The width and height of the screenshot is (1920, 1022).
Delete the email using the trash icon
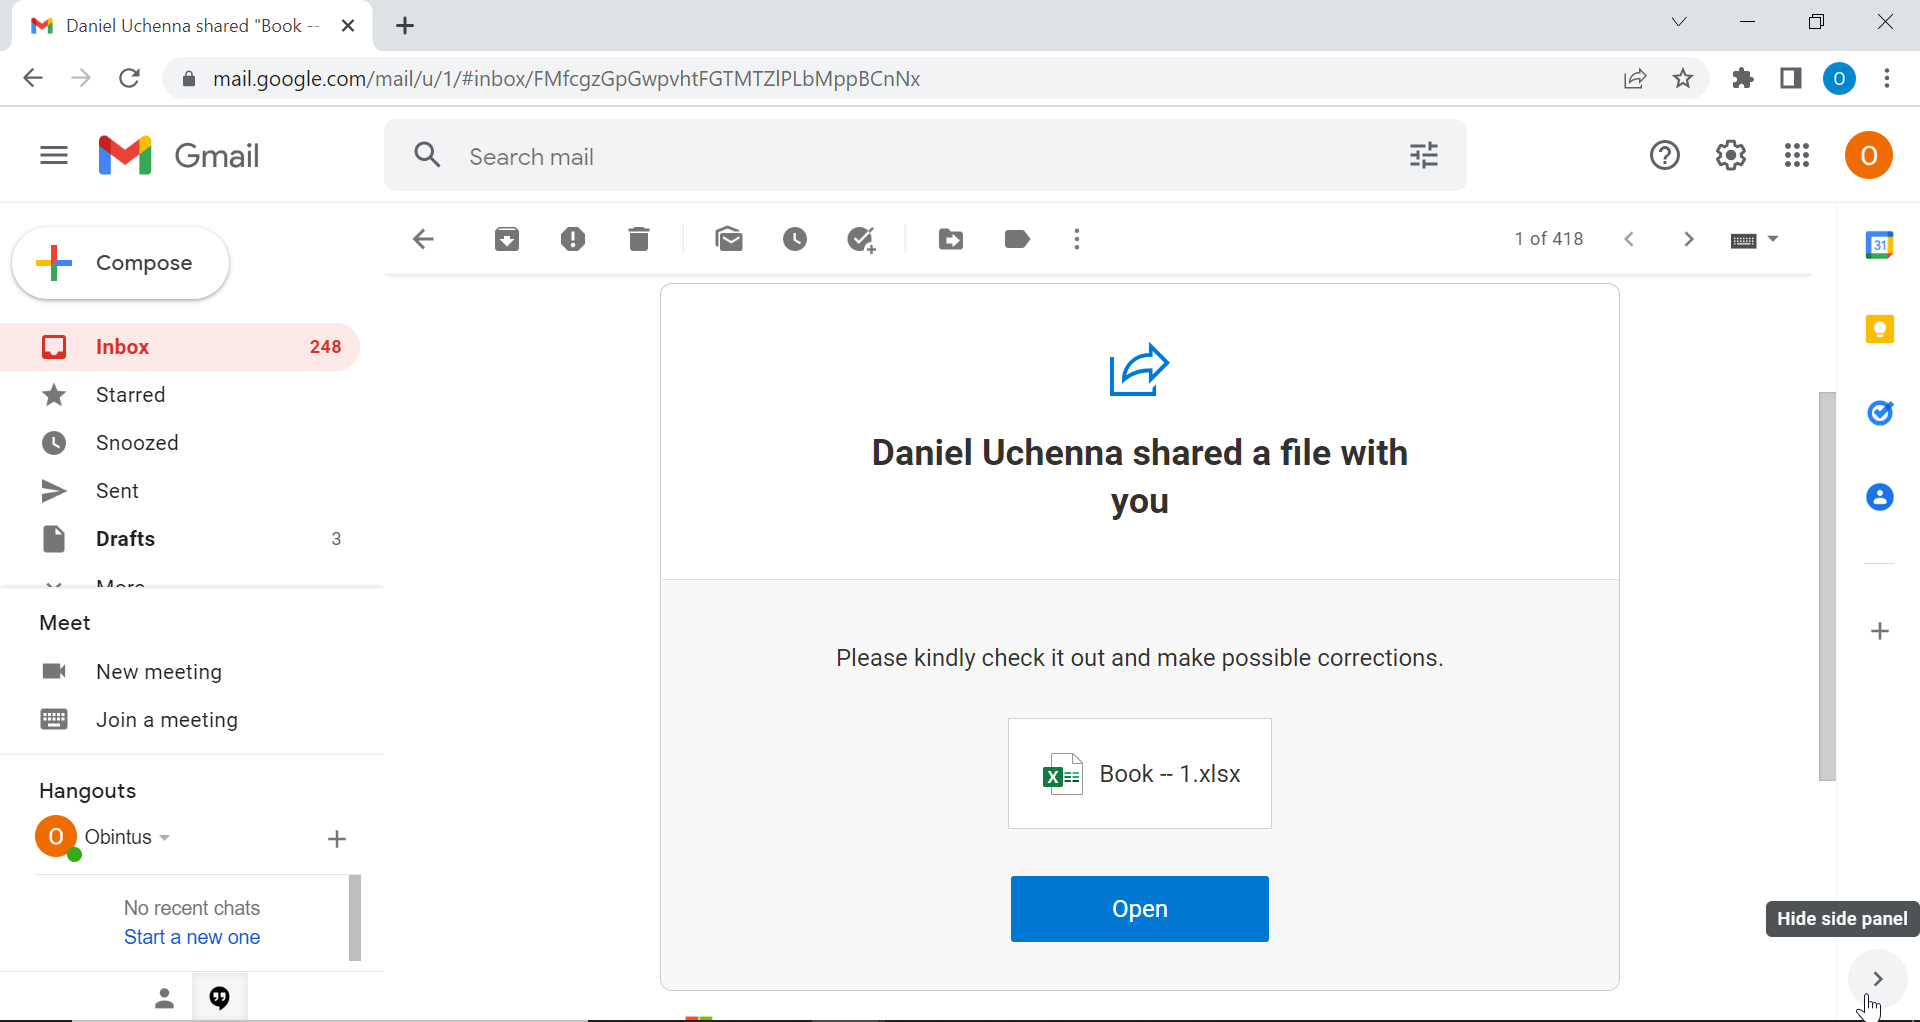pos(639,239)
